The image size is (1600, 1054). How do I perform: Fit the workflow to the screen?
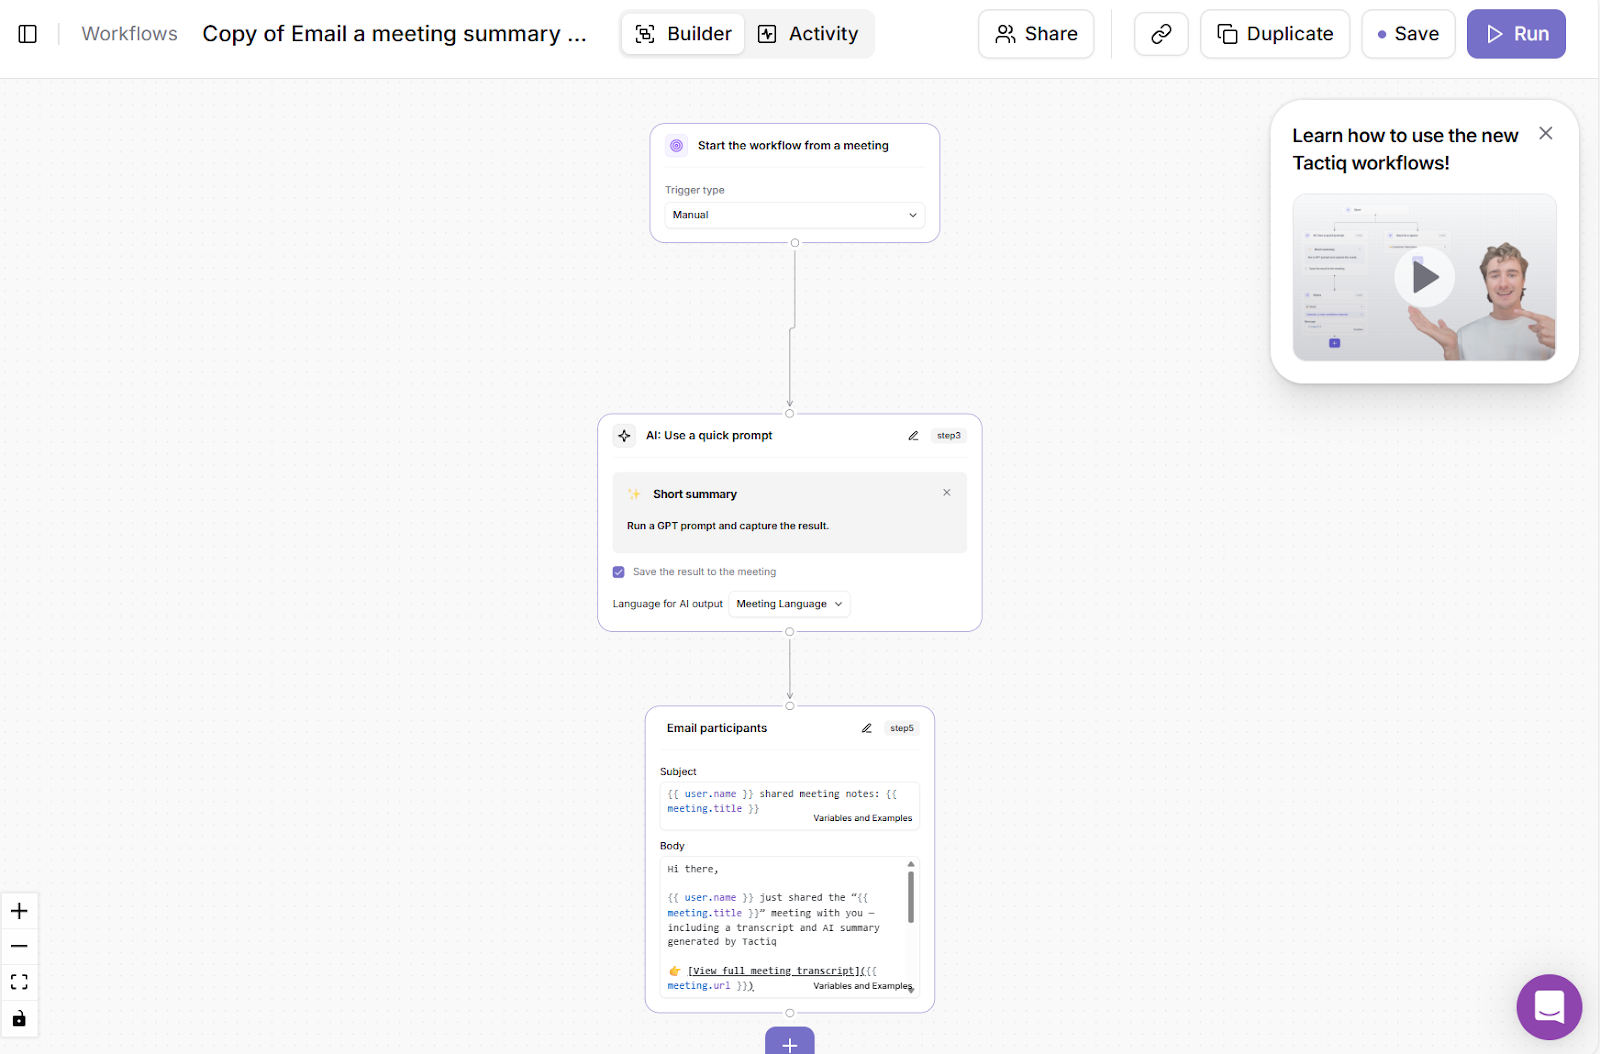(19, 981)
